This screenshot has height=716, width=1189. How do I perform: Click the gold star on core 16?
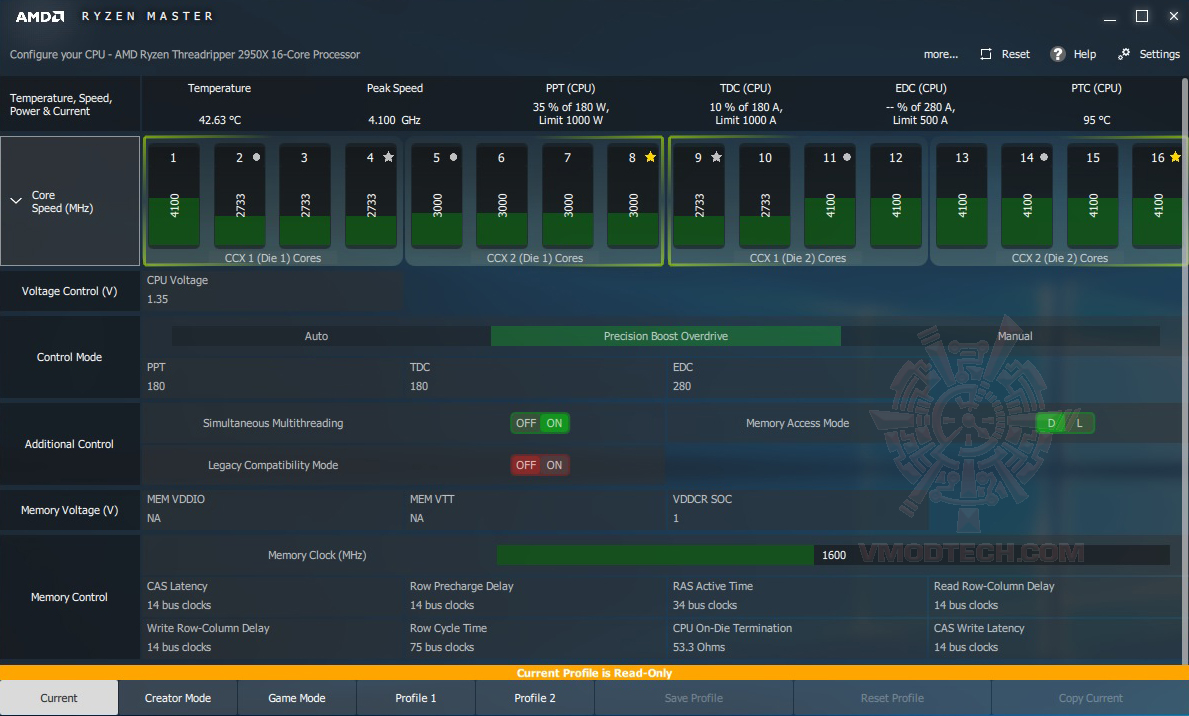coord(1175,157)
